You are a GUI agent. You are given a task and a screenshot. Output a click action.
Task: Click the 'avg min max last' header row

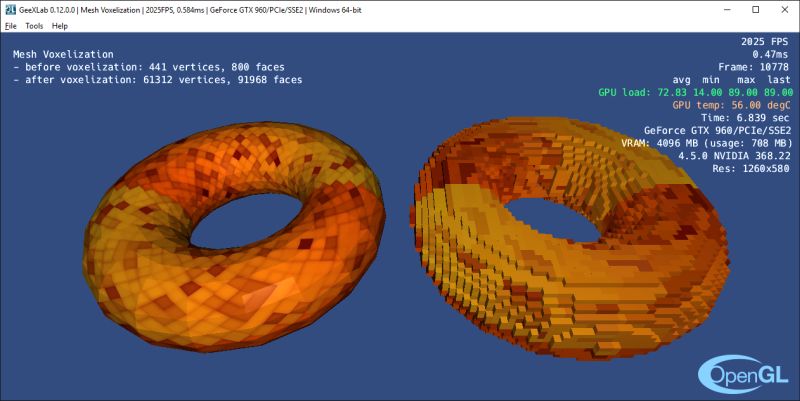[x=732, y=80]
